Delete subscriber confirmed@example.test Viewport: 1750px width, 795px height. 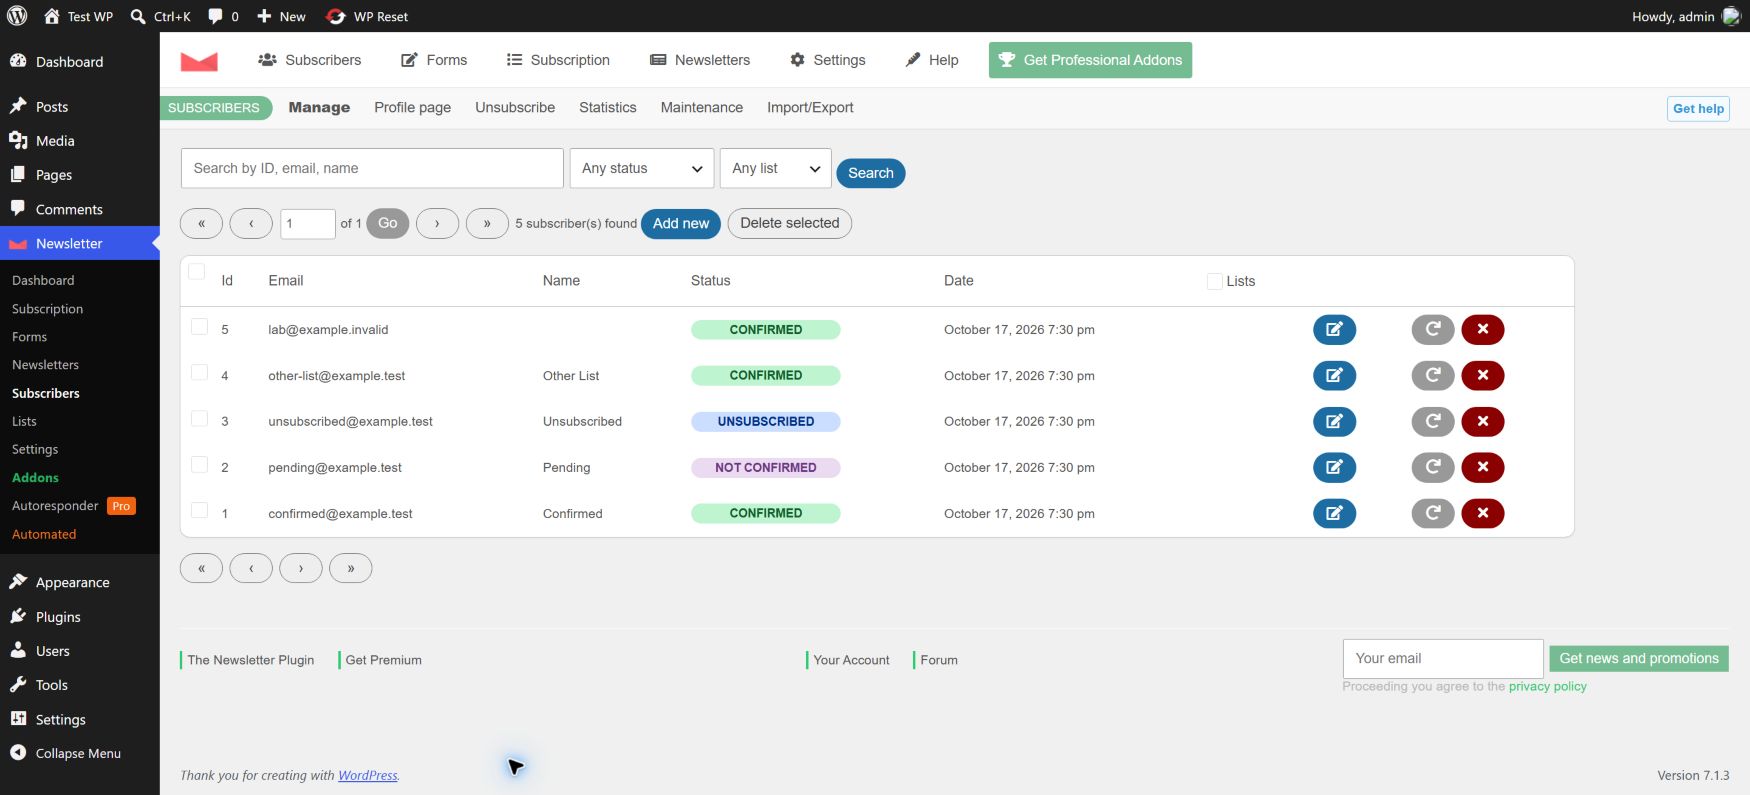click(1483, 513)
